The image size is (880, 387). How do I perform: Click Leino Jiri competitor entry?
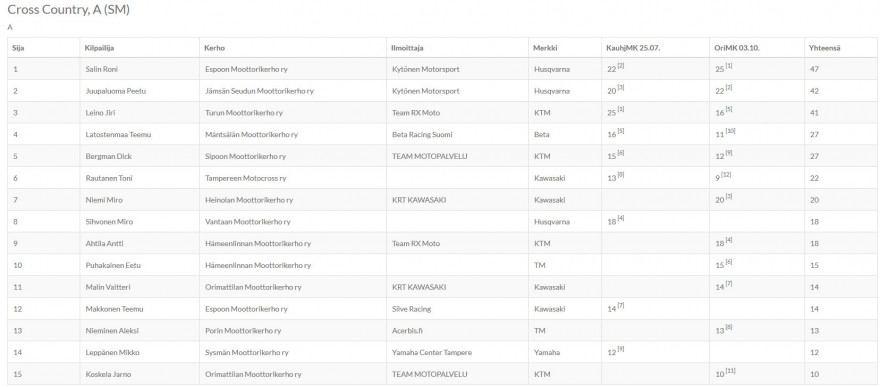click(x=100, y=113)
